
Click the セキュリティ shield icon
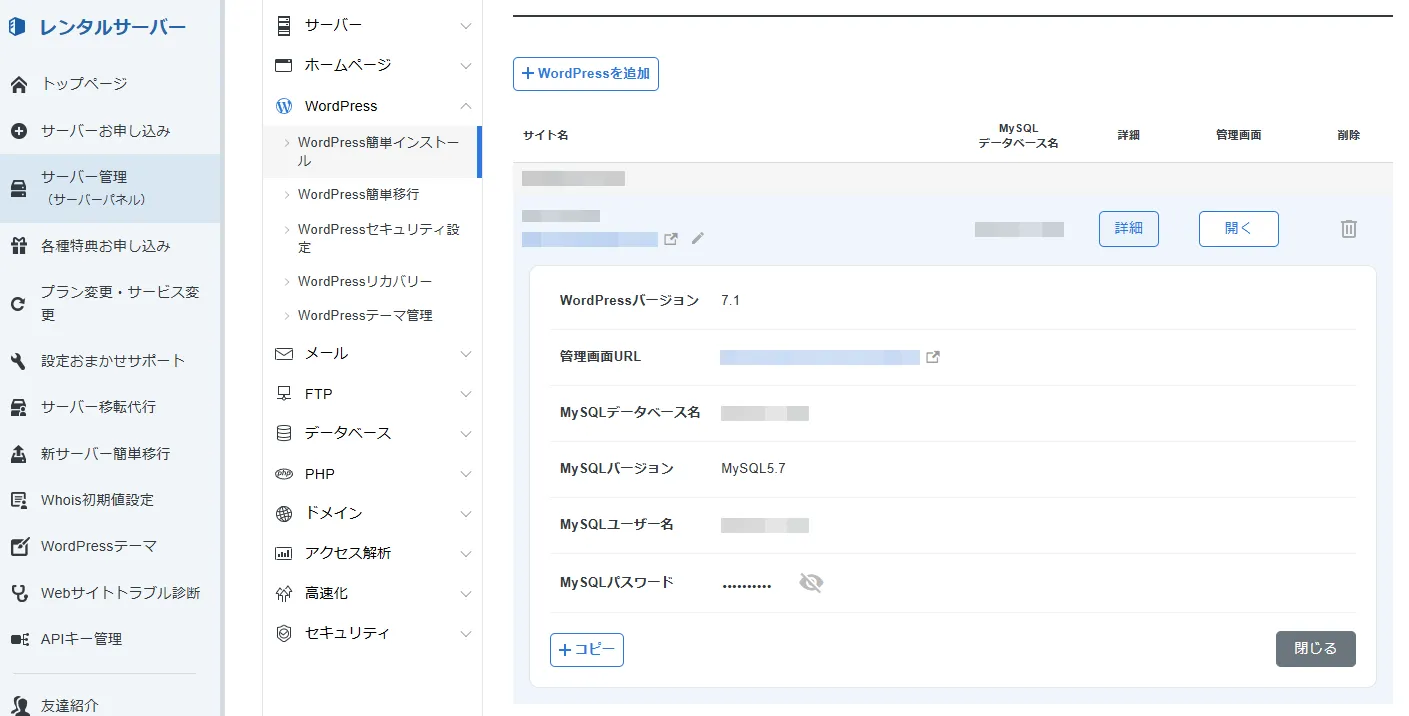(284, 633)
